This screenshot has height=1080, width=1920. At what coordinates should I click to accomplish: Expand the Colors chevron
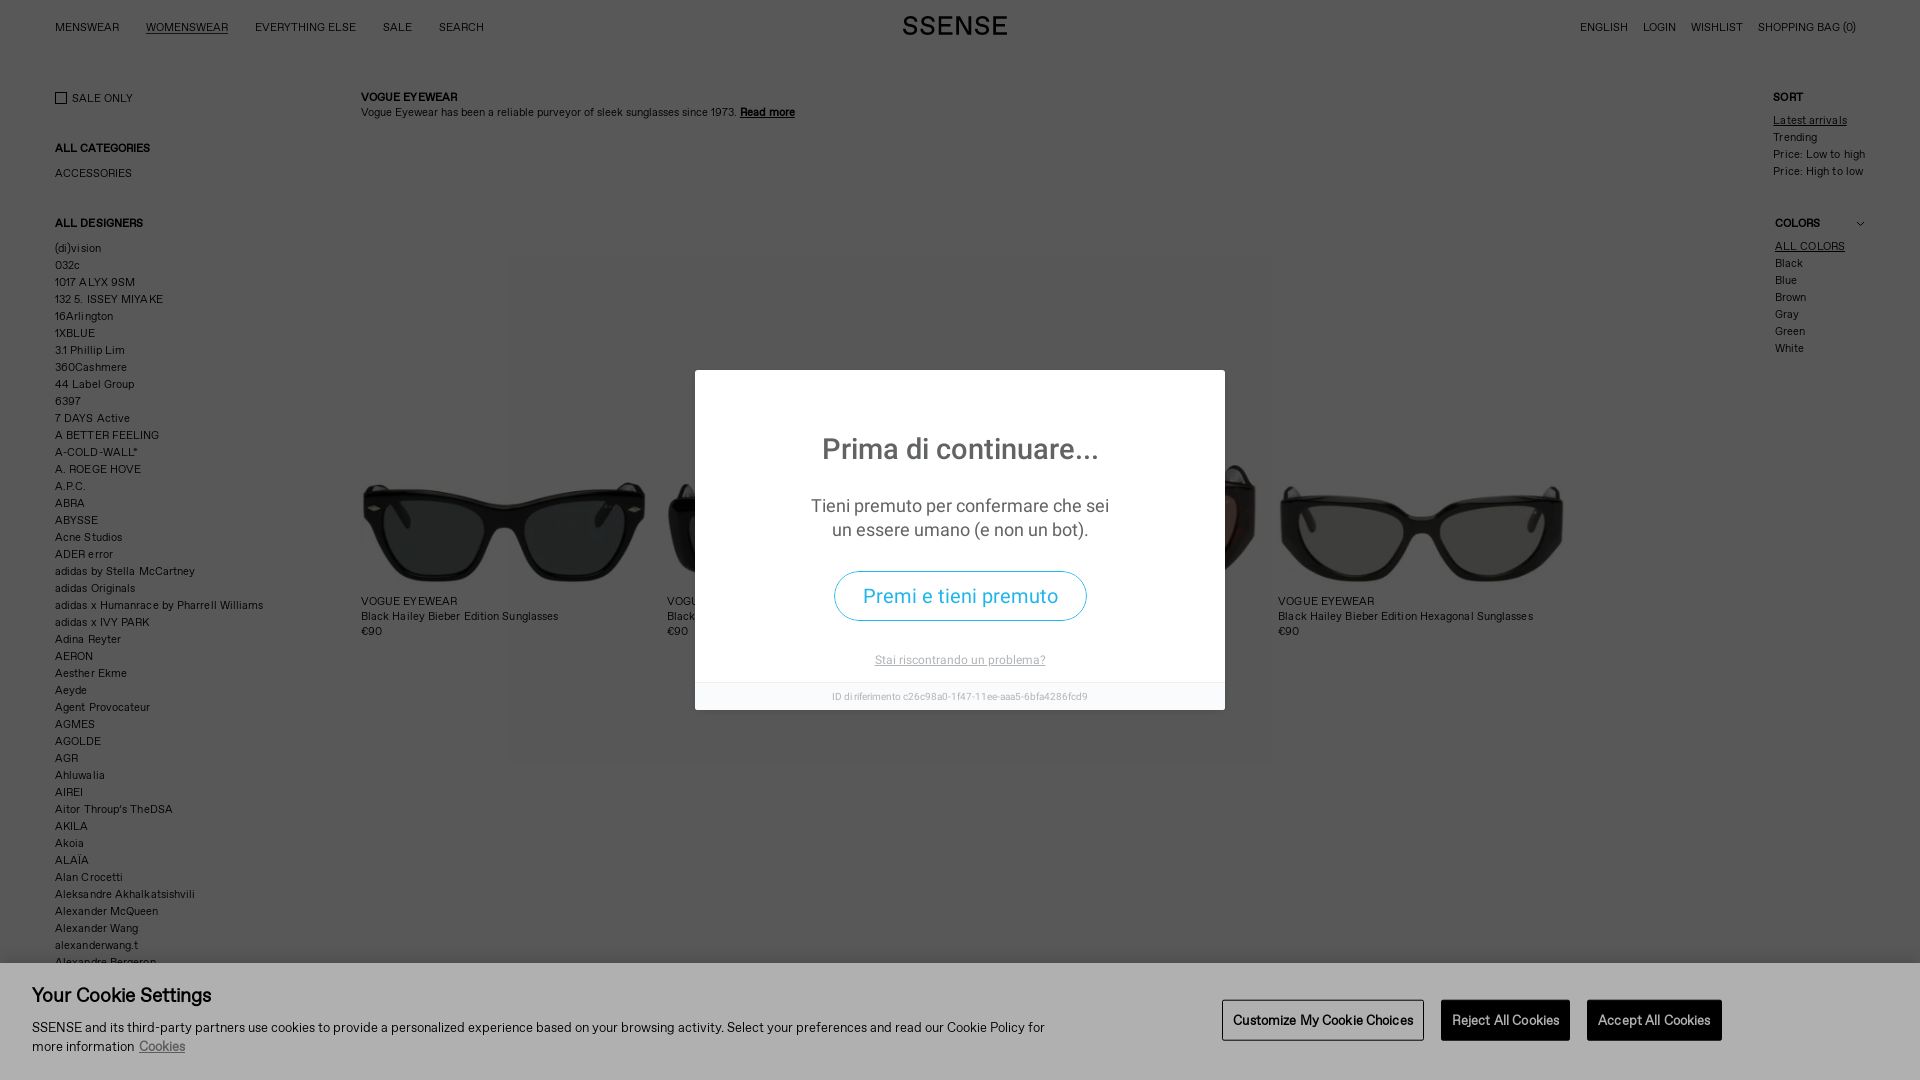(1860, 224)
